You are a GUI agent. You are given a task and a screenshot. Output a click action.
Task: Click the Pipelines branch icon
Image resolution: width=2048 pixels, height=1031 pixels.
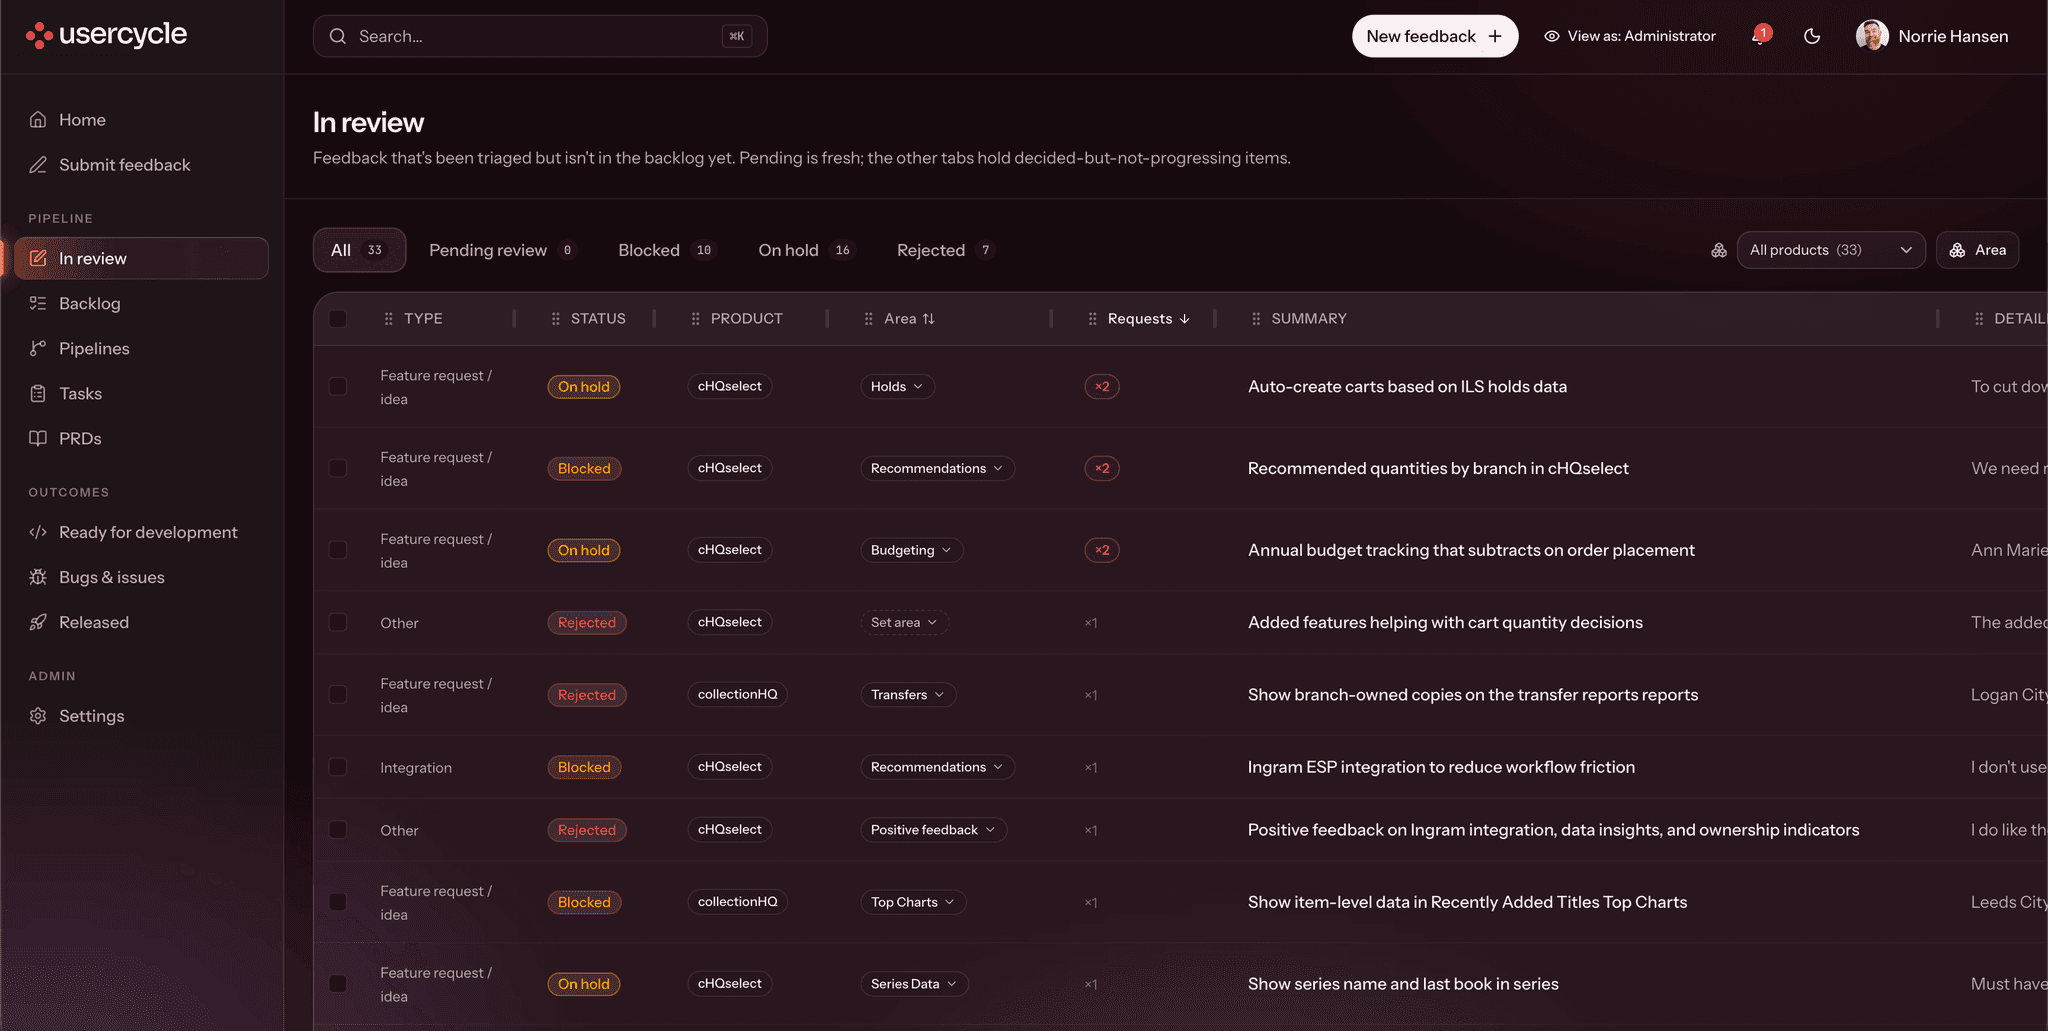38,348
